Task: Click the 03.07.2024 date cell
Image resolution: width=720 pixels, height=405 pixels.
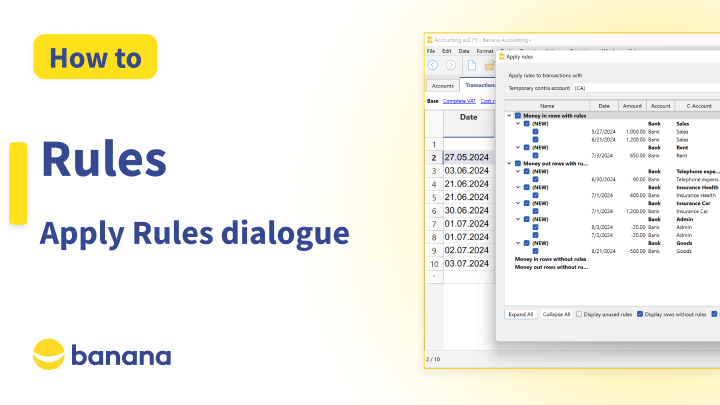Action: click(468, 264)
